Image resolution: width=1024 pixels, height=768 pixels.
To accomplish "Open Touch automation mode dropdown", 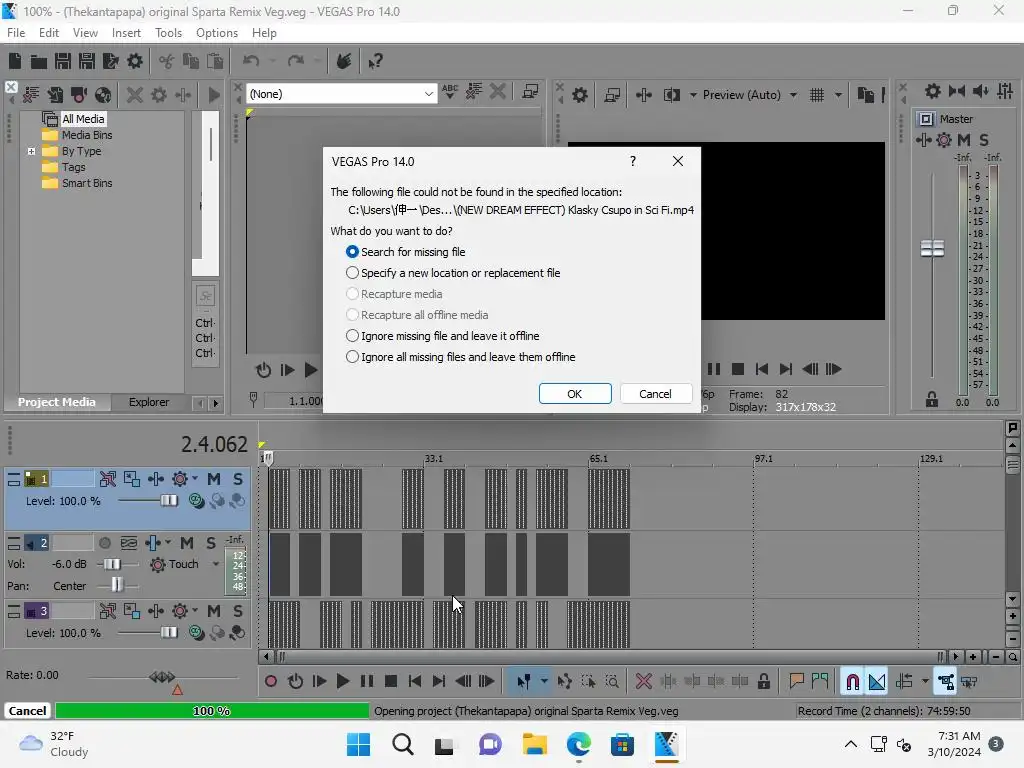I will [216, 564].
